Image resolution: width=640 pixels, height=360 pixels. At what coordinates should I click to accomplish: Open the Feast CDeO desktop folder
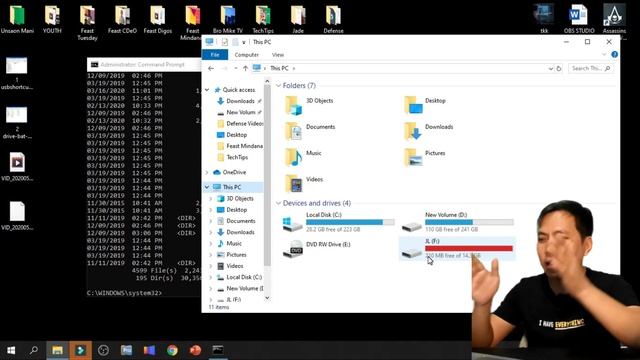pos(122,19)
